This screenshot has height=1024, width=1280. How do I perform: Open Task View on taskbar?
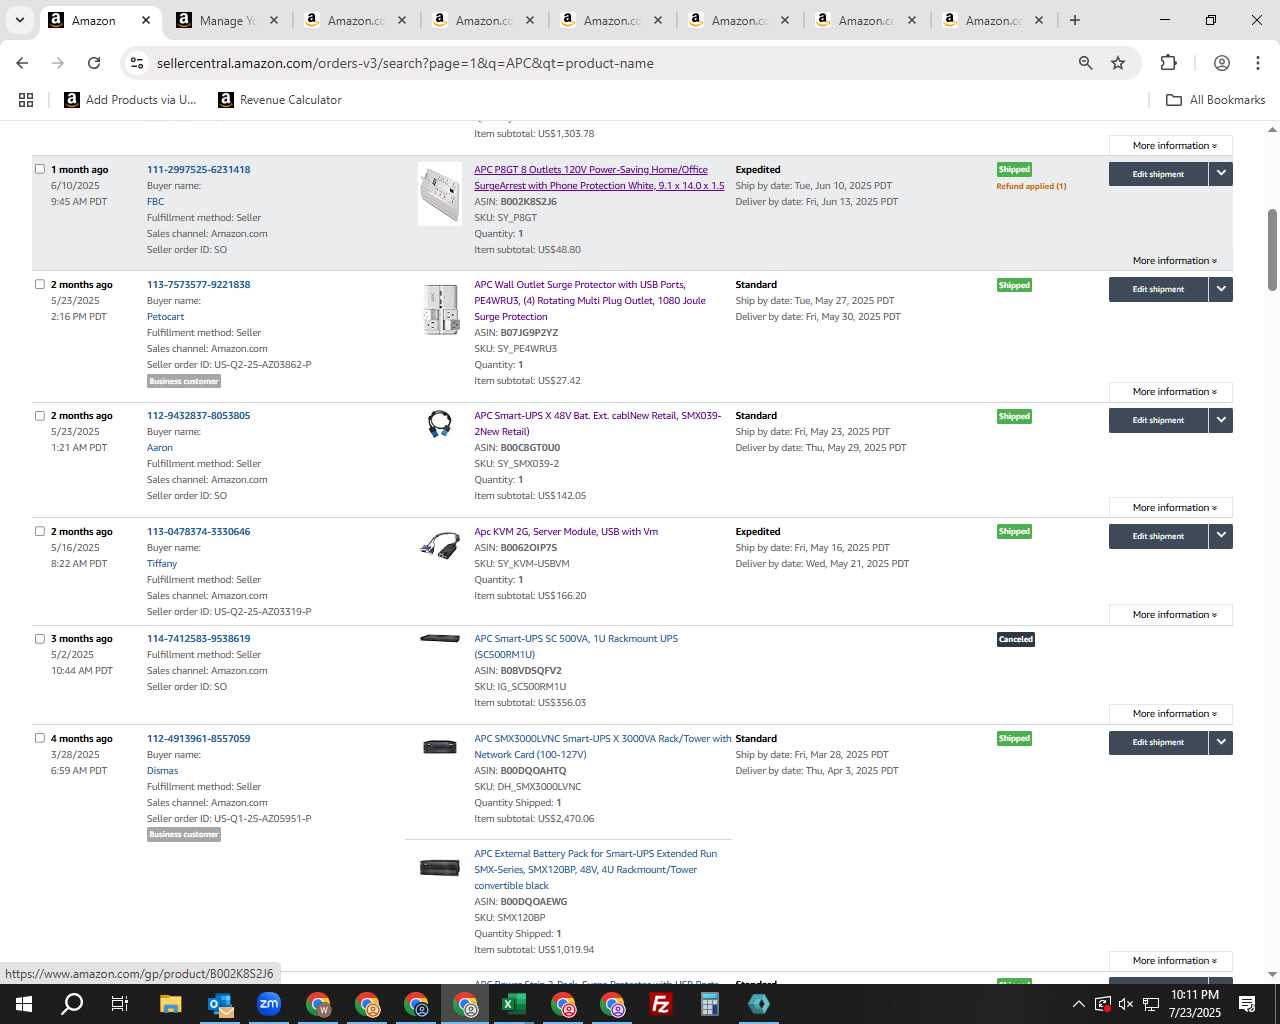pos(120,1004)
